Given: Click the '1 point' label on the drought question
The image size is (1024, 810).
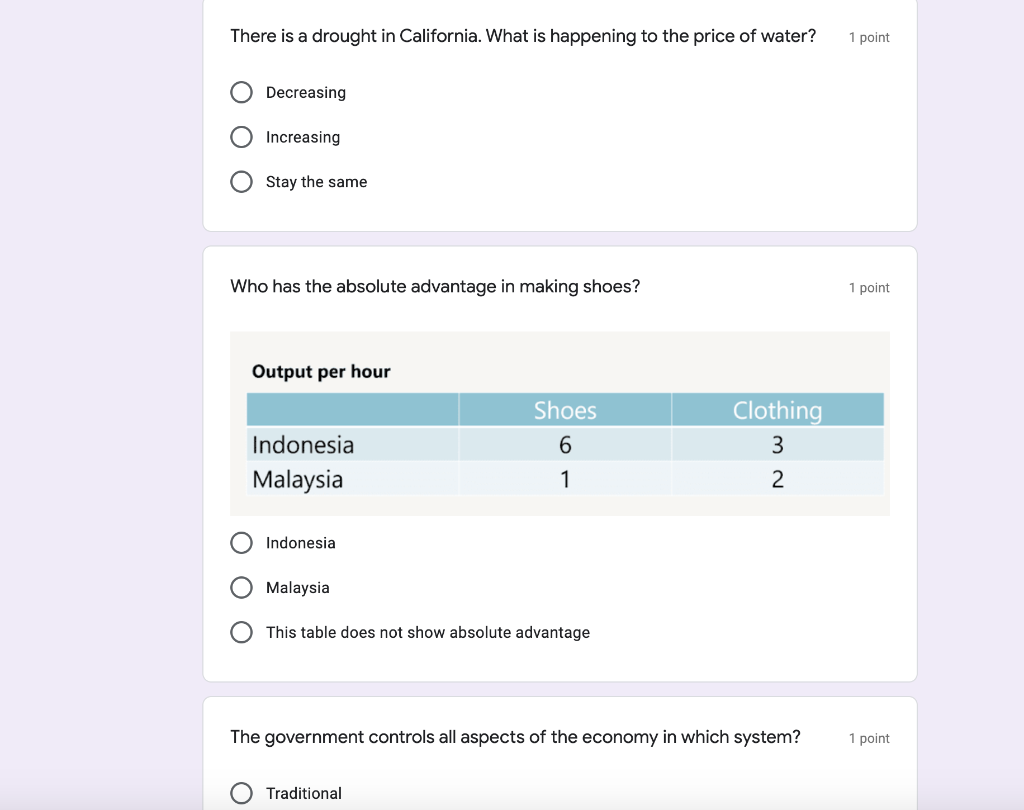Looking at the screenshot, I should point(869,38).
